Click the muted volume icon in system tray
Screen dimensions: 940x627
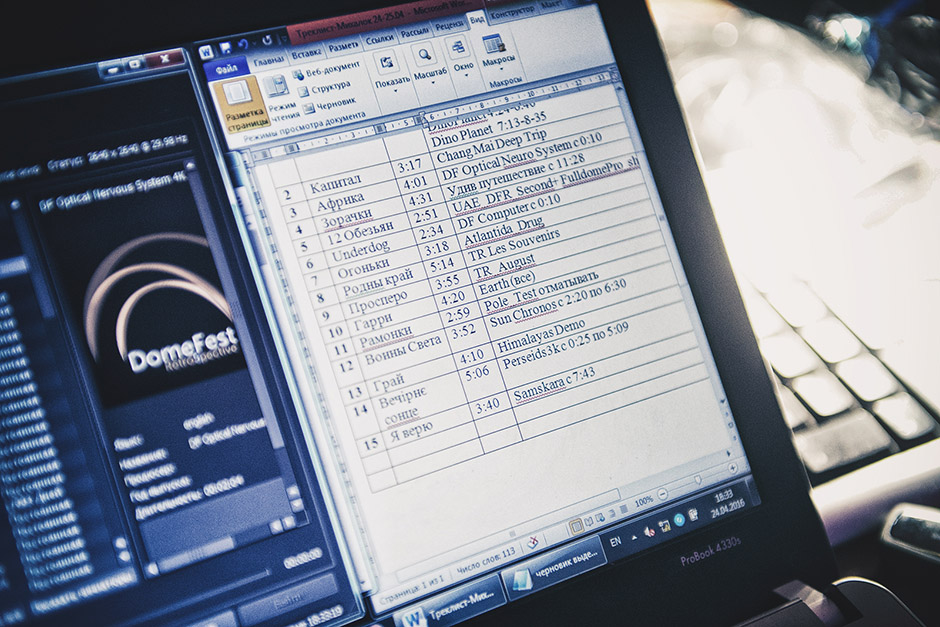[x=649, y=532]
